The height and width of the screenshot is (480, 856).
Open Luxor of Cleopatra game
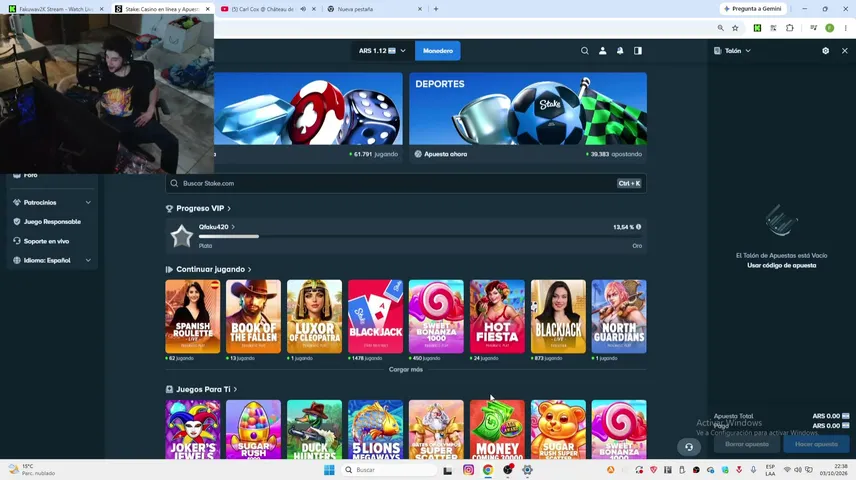coord(314,317)
